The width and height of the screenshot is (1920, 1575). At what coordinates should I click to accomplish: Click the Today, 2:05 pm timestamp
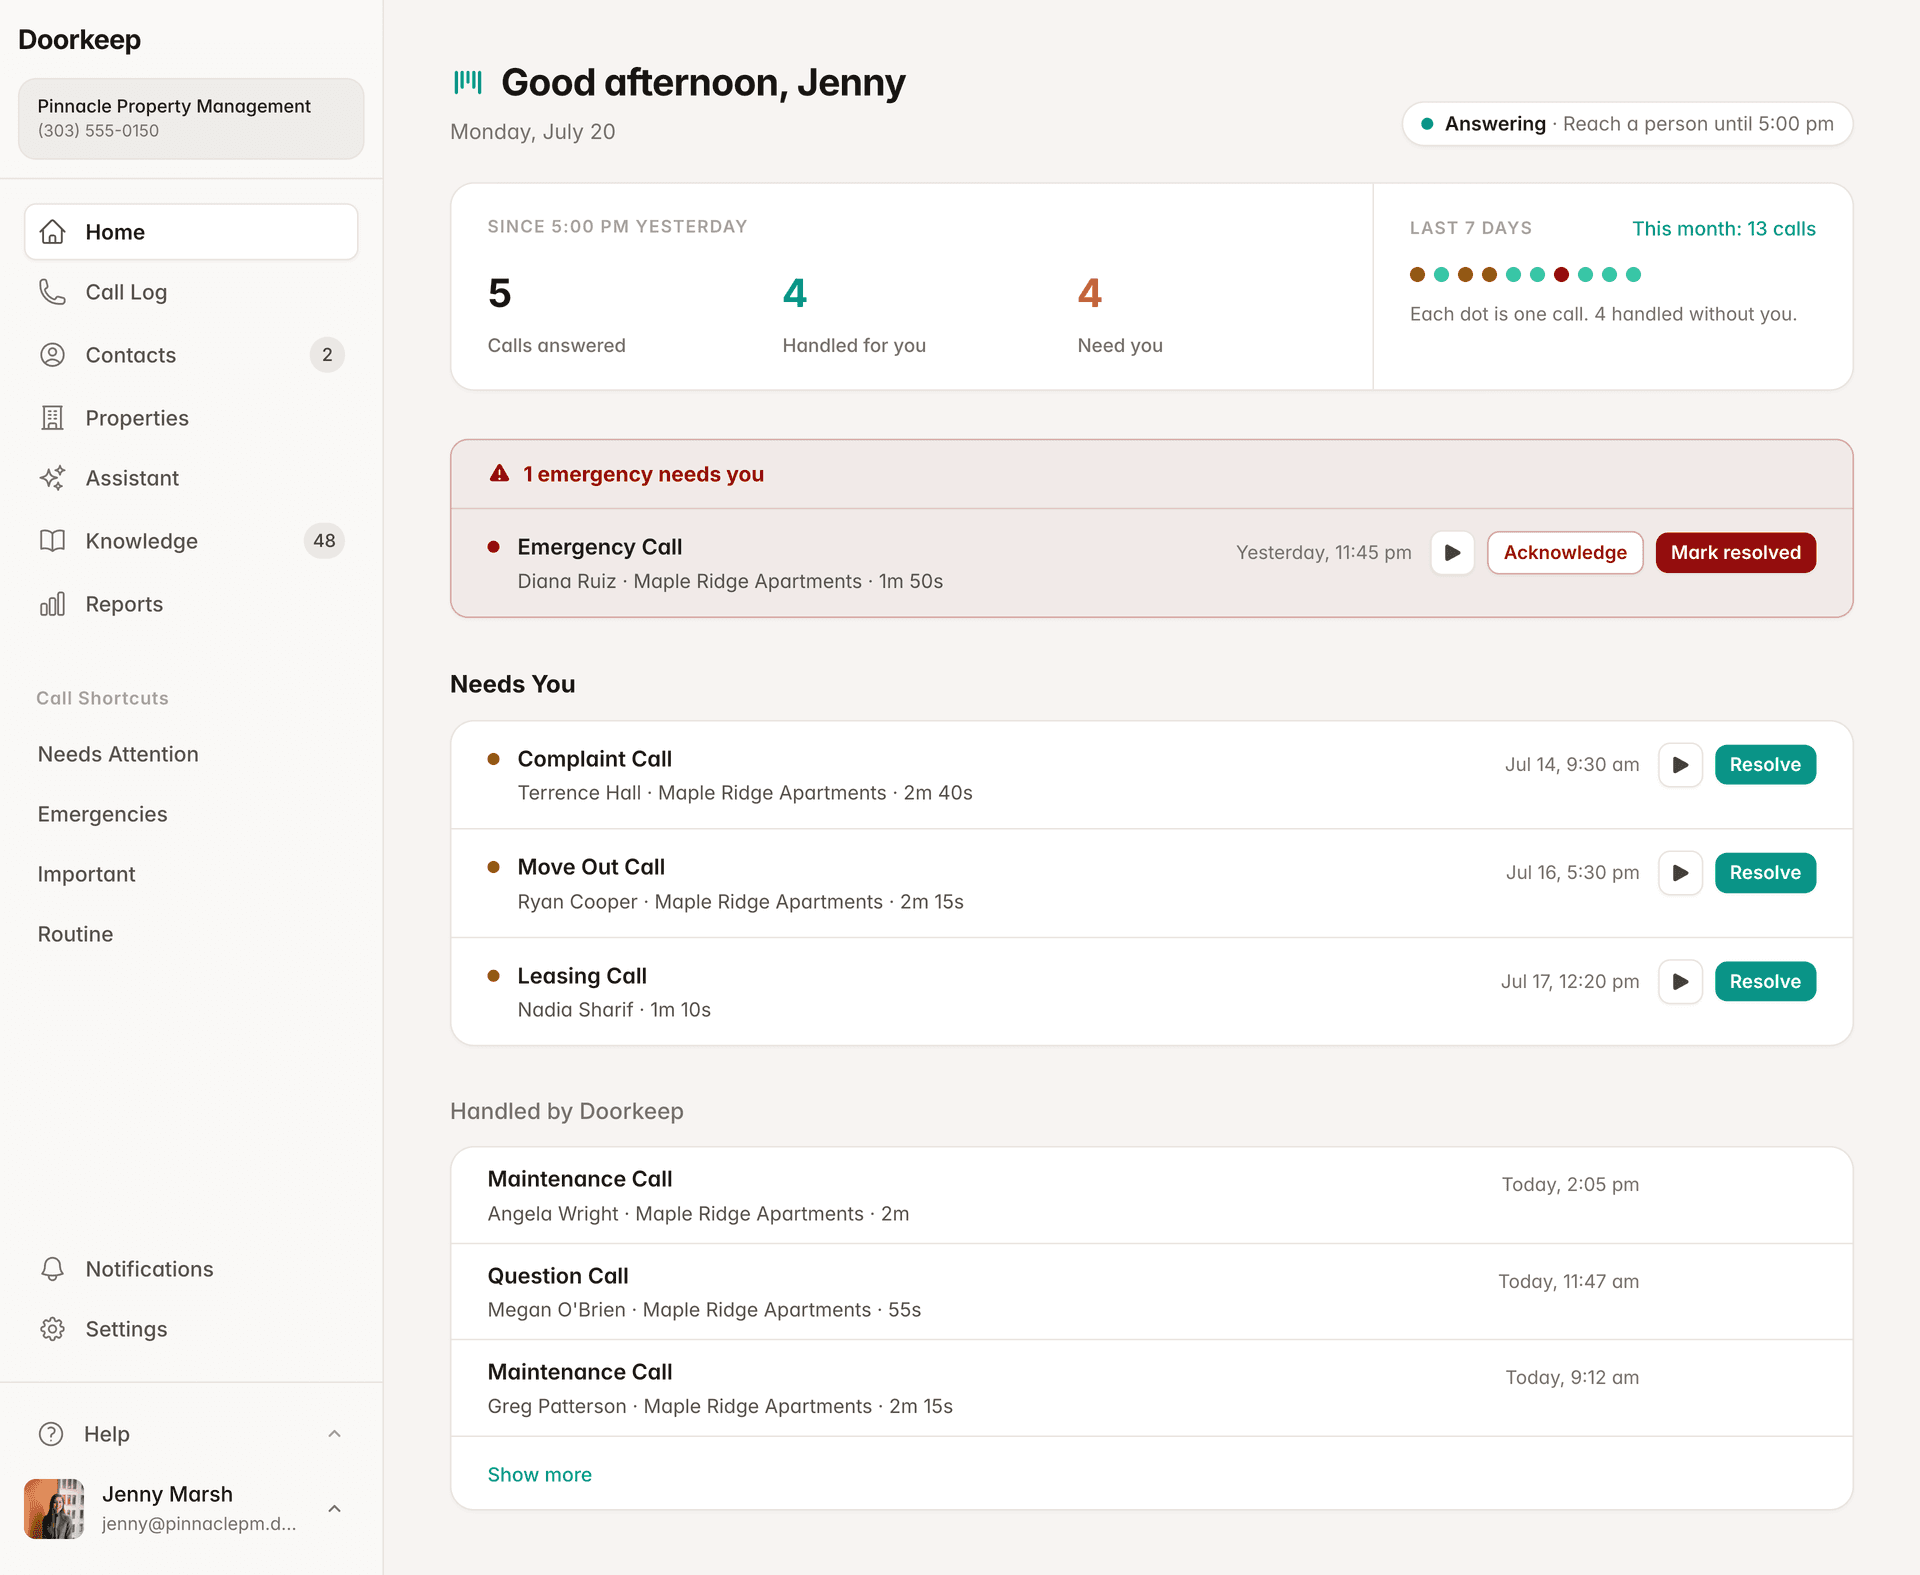tap(1570, 1185)
